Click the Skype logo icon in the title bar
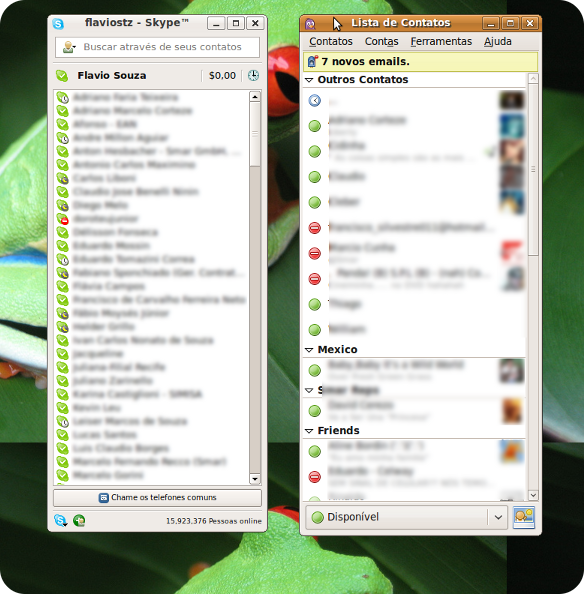Viewport: 584px width, 594px height. click(x=58, y=23)
